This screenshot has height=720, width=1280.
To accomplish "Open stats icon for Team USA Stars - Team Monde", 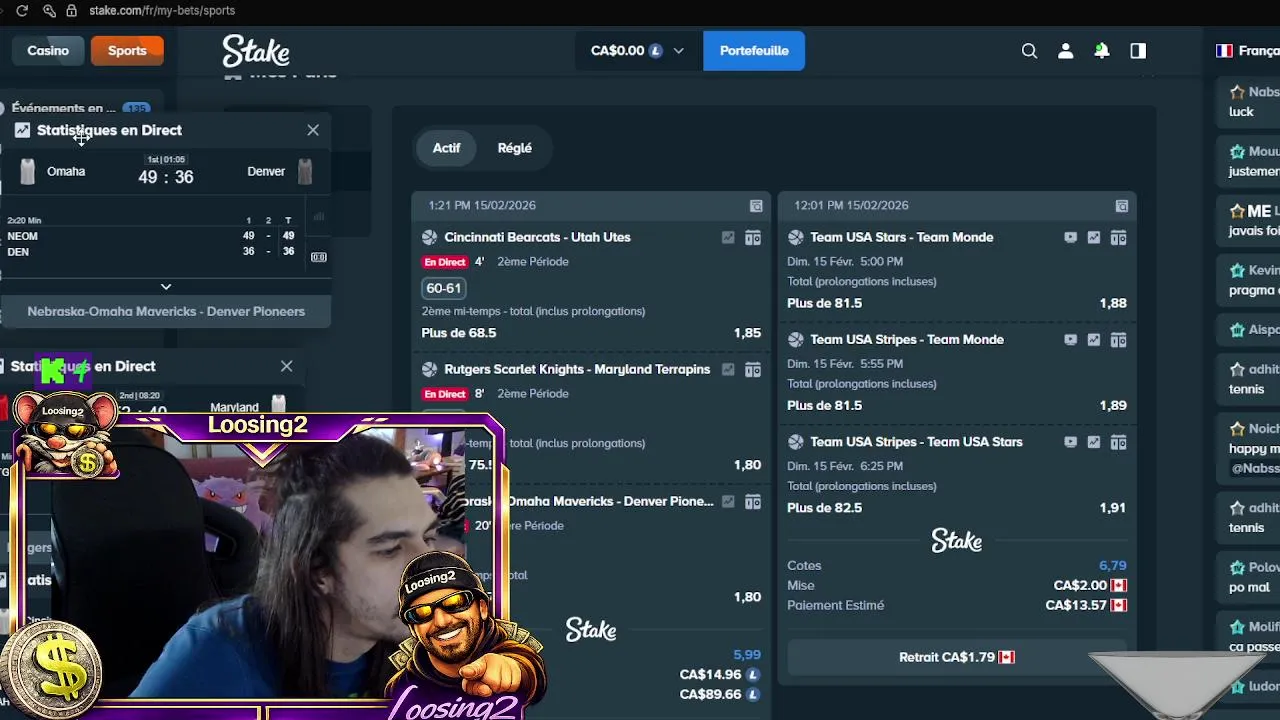I will 1094,238.
